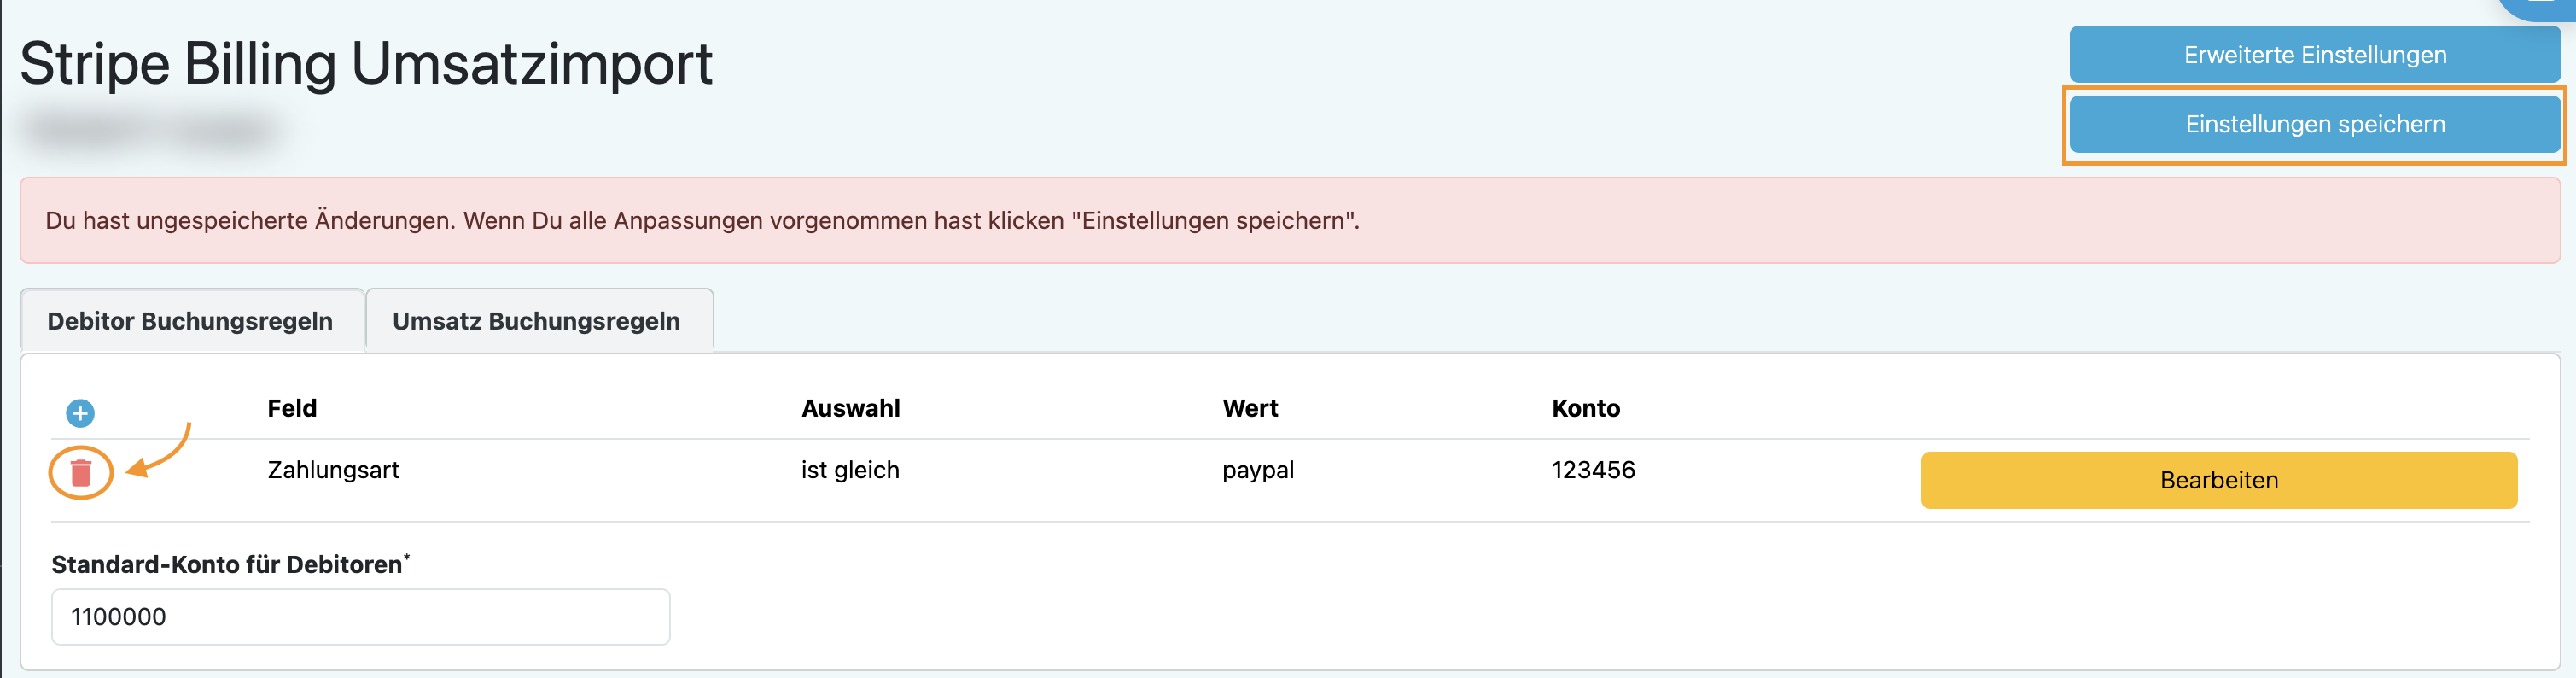Image resolution: width=2576 pixels, height=678 pixels.
Task: Click the blue plus icon to add rule
Action: click(x=80, y=412)
